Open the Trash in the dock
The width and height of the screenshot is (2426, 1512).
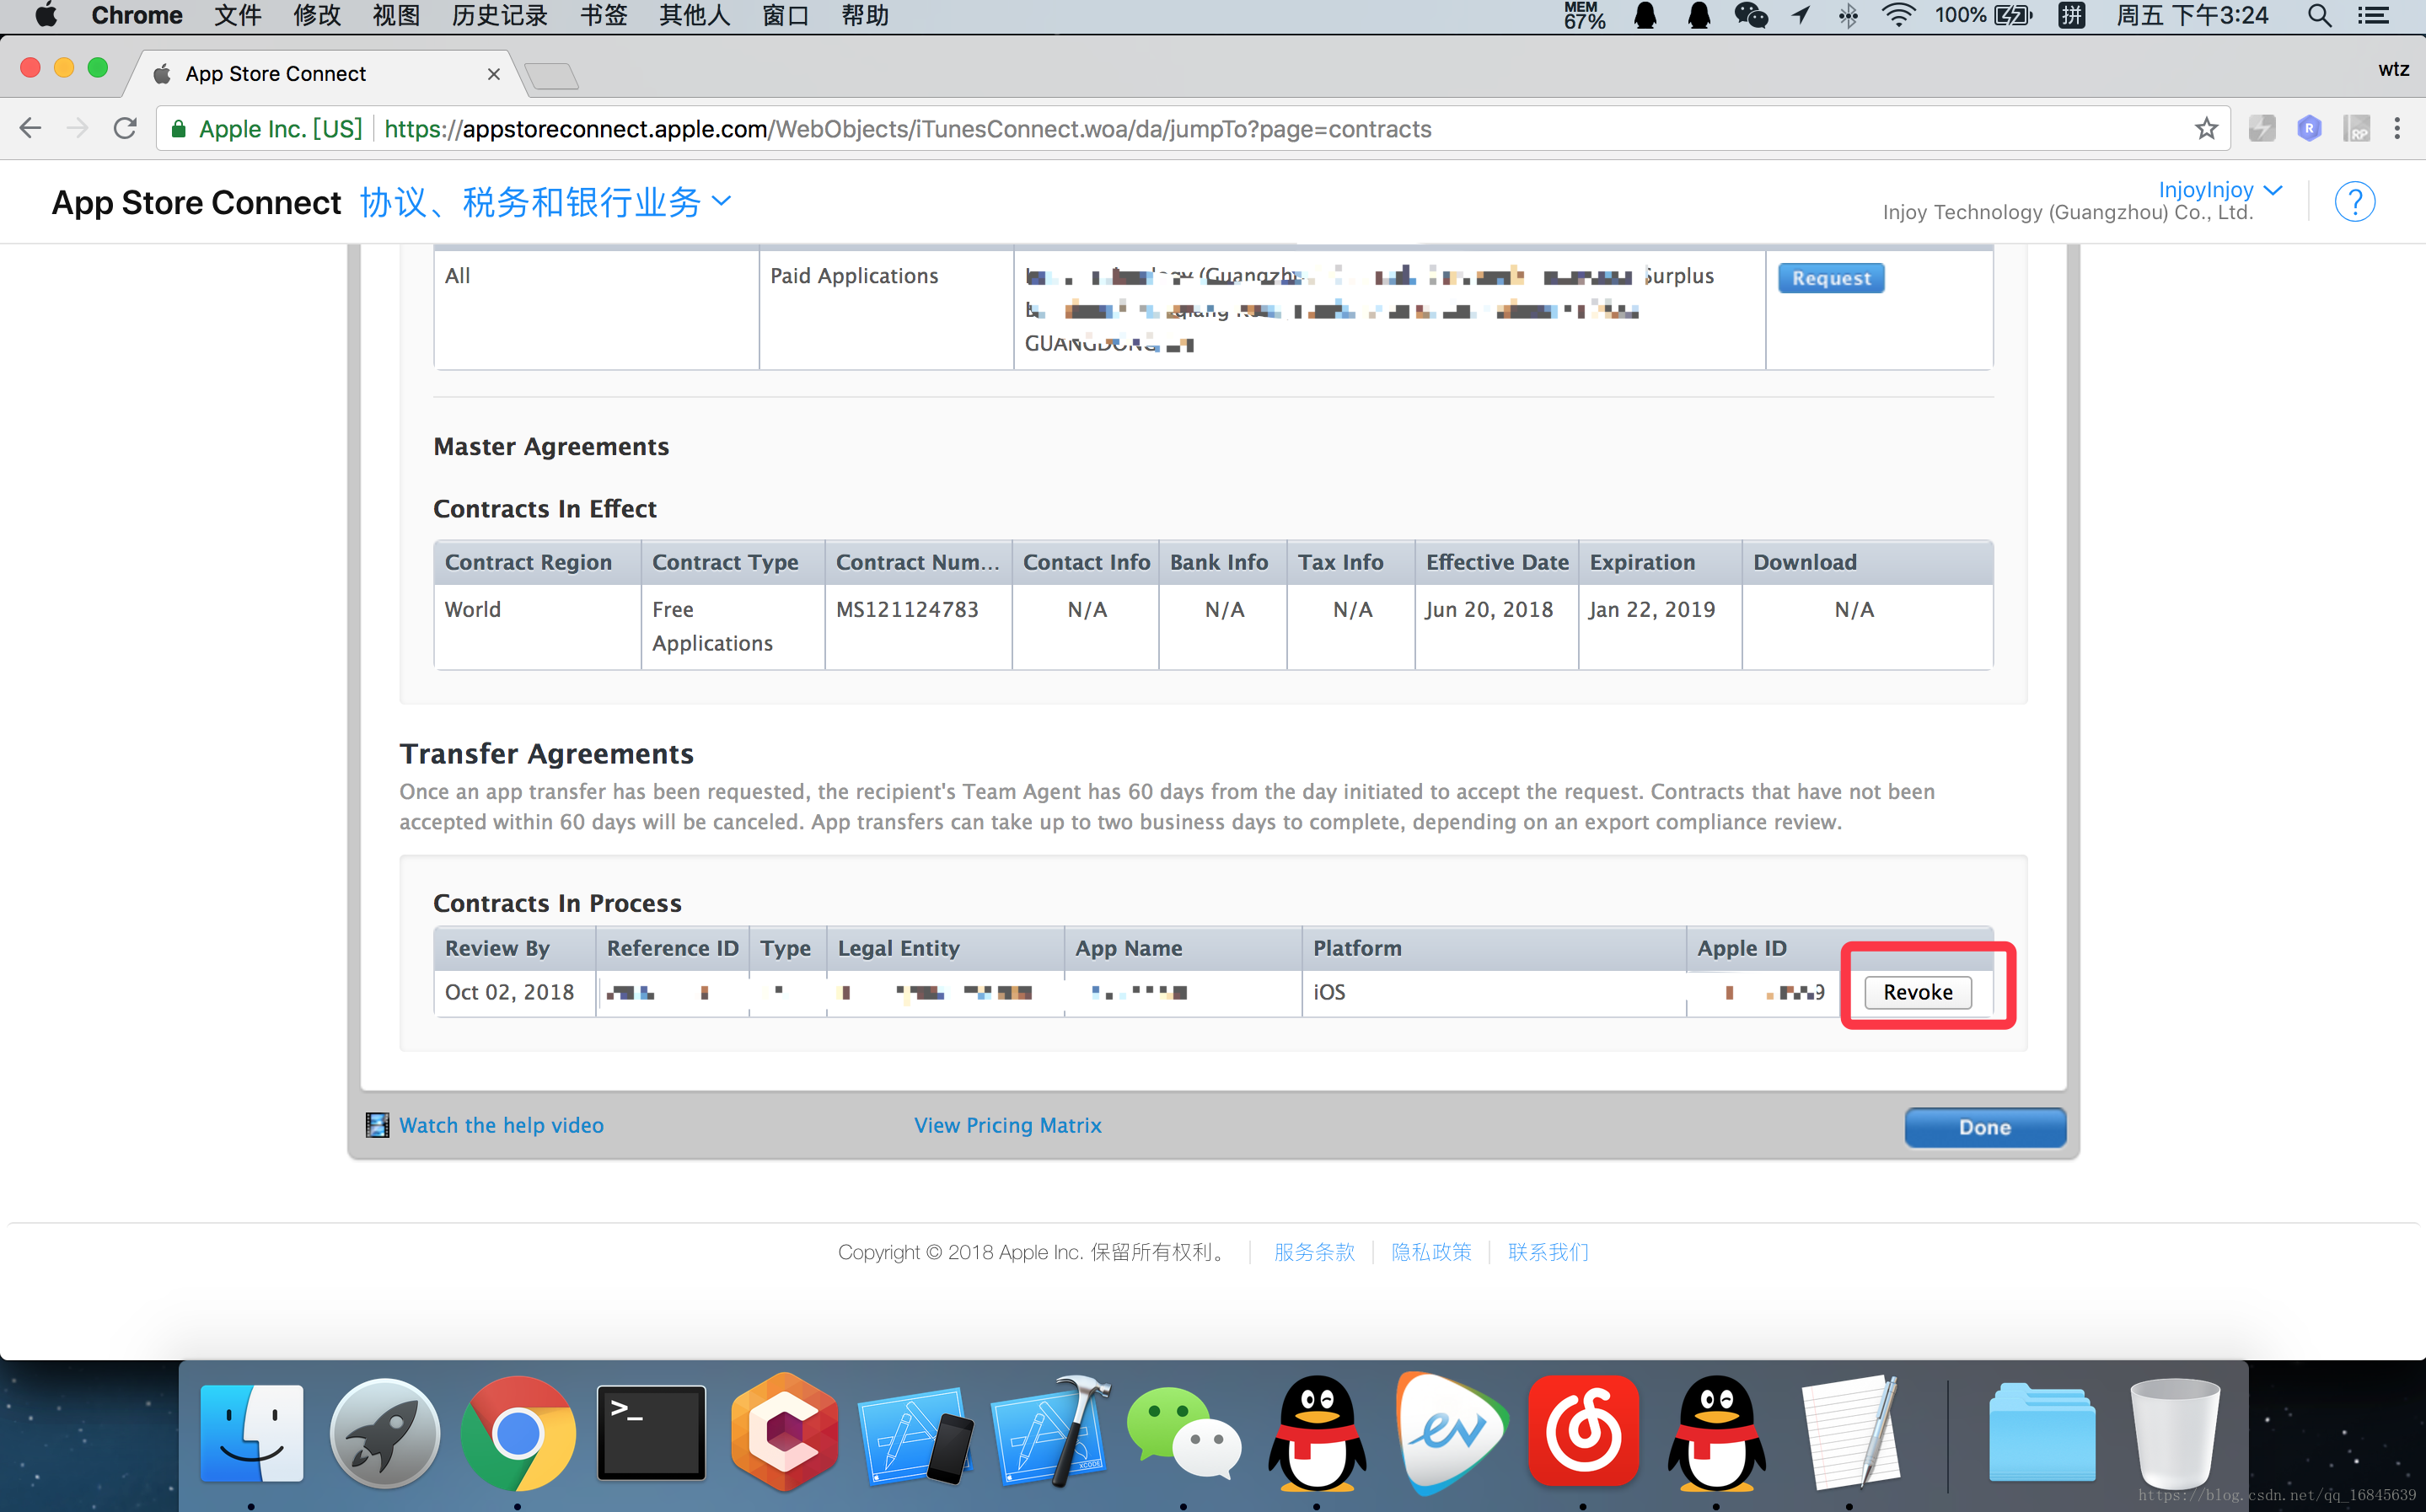[2174, 1432]
